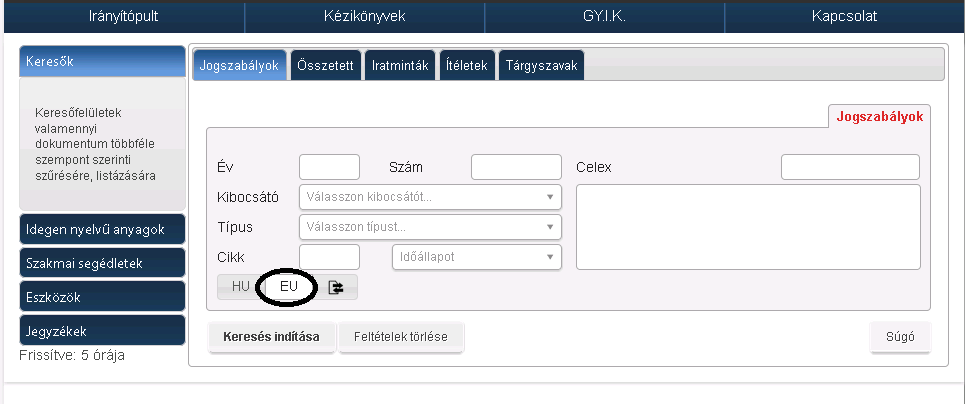Image resolution: width=965 pixels, height=404 pixels.
Task: Open the Kibocsátó dropdown
Action: pos(430,197)
